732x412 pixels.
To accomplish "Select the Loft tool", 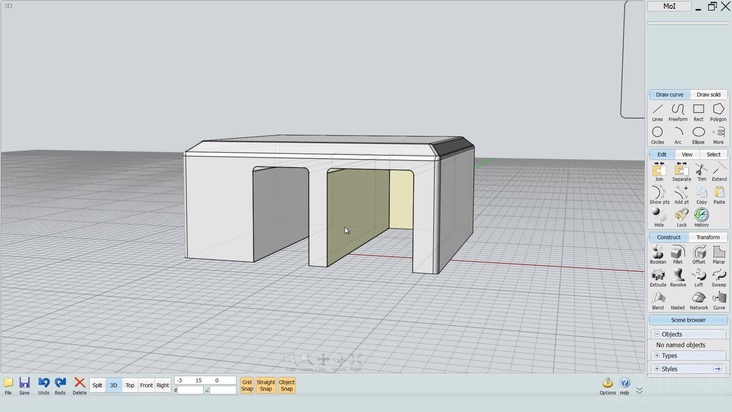I will (x=699, y=278).
